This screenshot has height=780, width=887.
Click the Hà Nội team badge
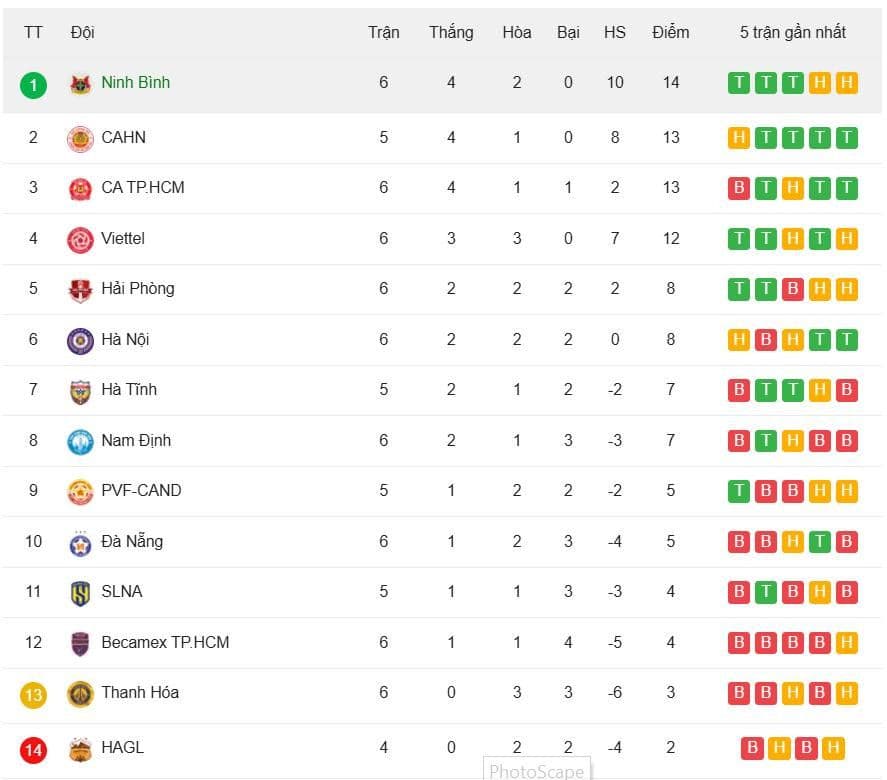79,339
